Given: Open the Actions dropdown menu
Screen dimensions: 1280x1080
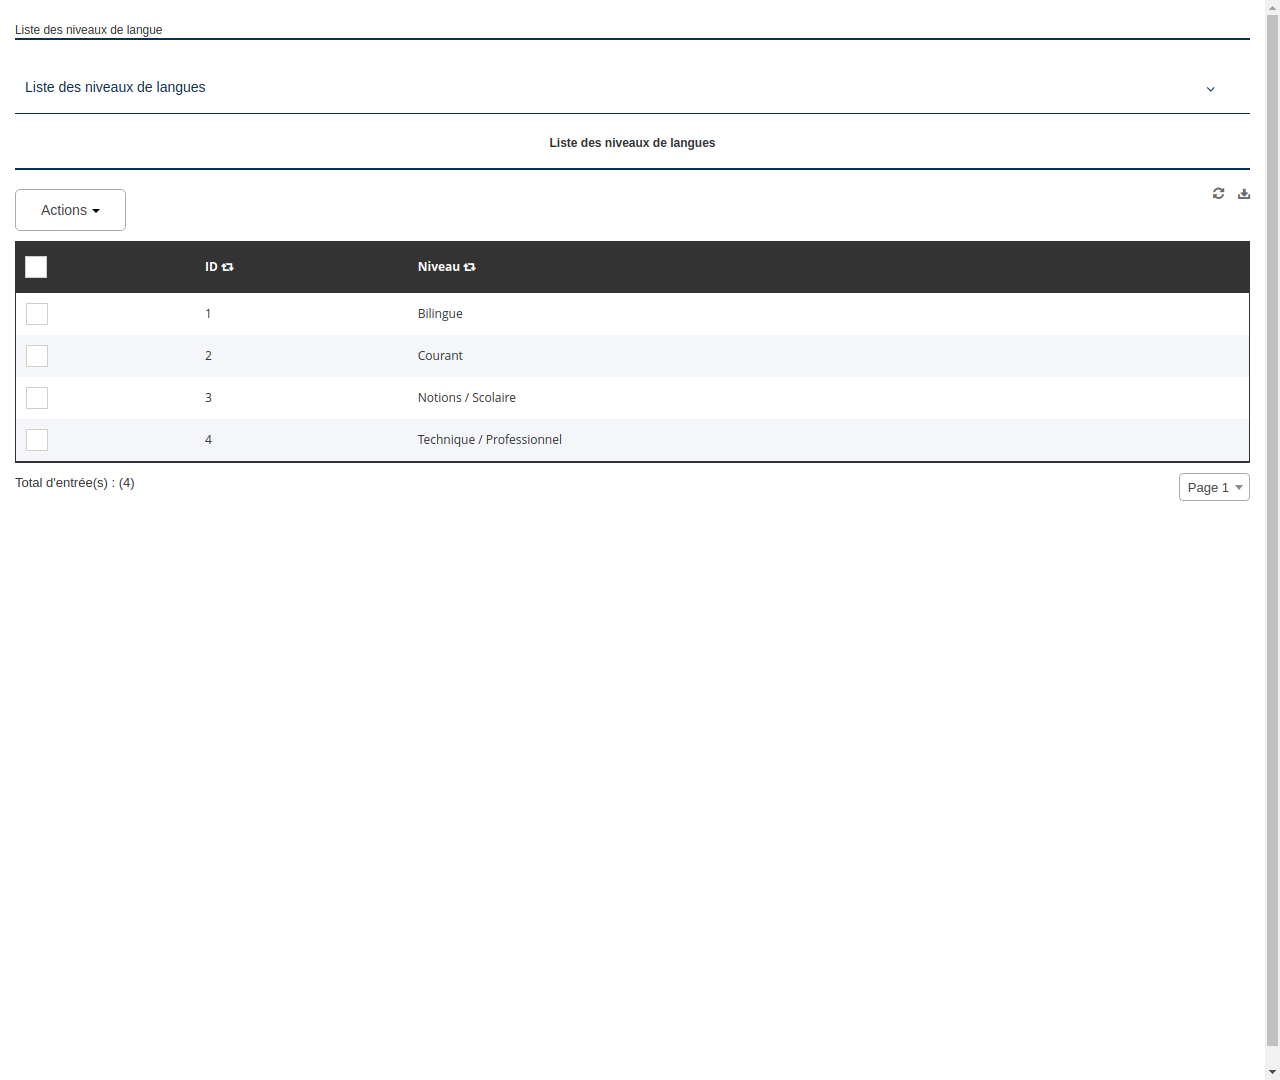Looking at the screenshot, I should click(70, 210).
